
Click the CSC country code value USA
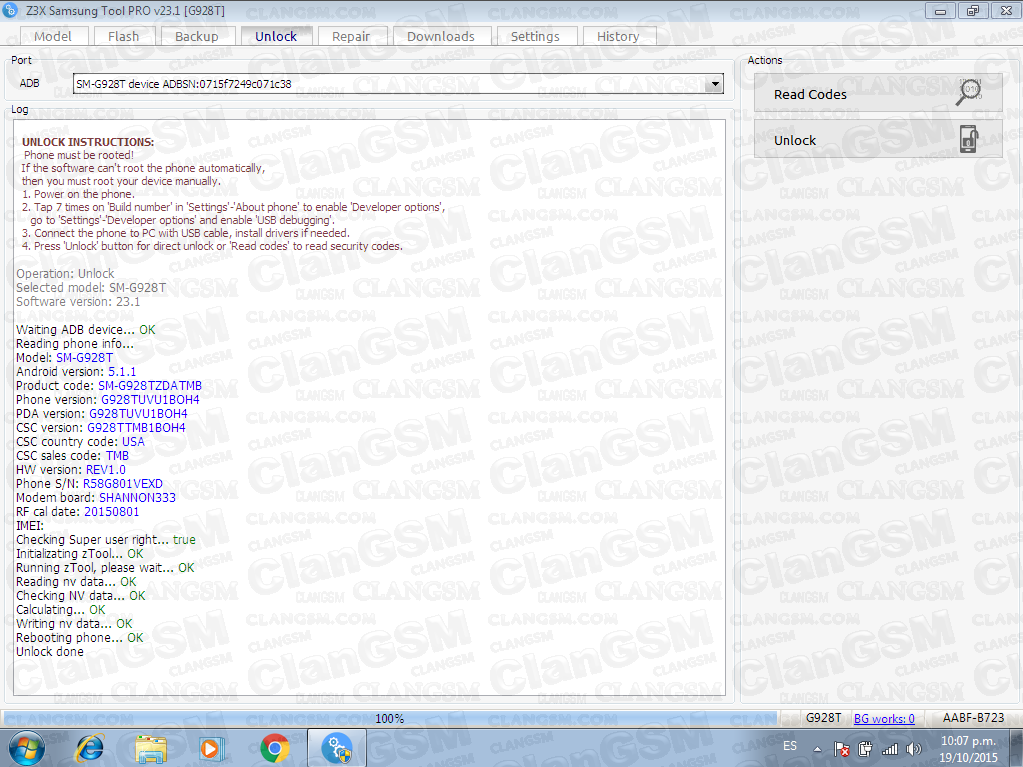(133, 442)
